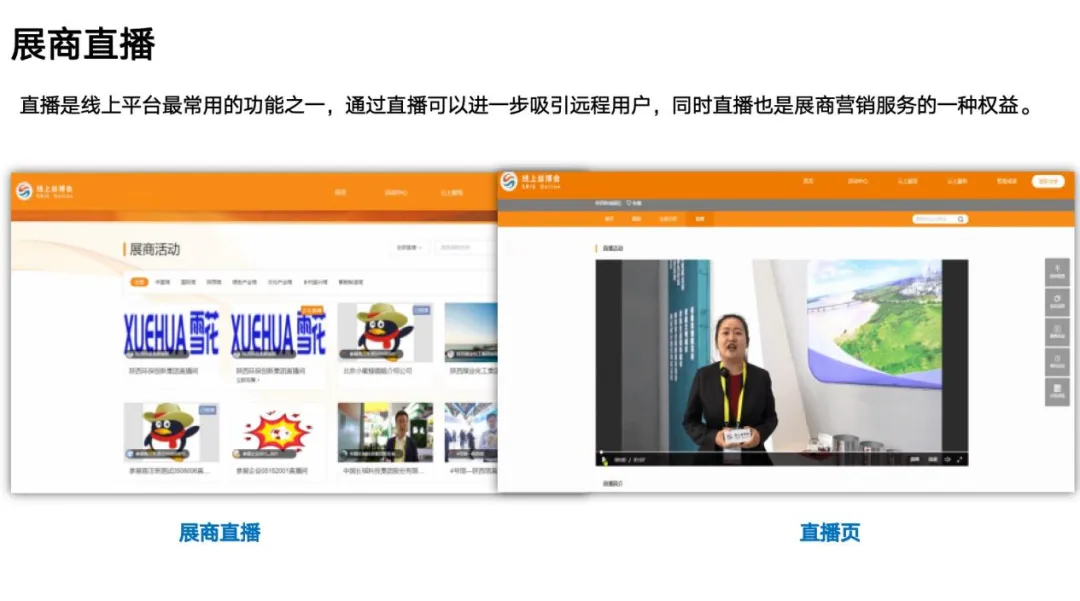Click the video progress bar
Viewport: 1080px width, 601px height.
coord(780,451)
